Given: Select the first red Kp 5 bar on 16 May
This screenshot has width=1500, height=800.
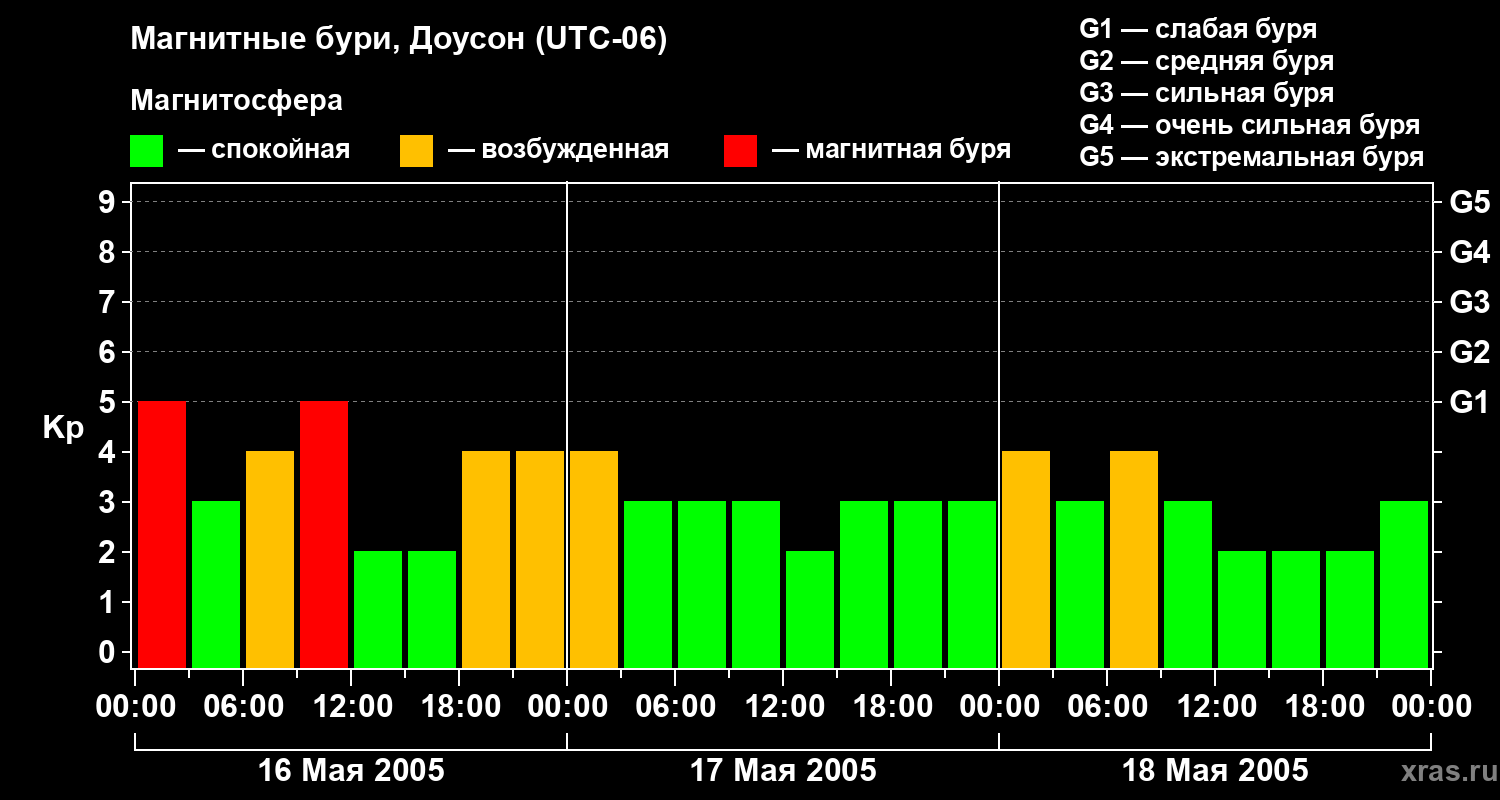Looking at the screenshot, I should click(x=162, y=534).
